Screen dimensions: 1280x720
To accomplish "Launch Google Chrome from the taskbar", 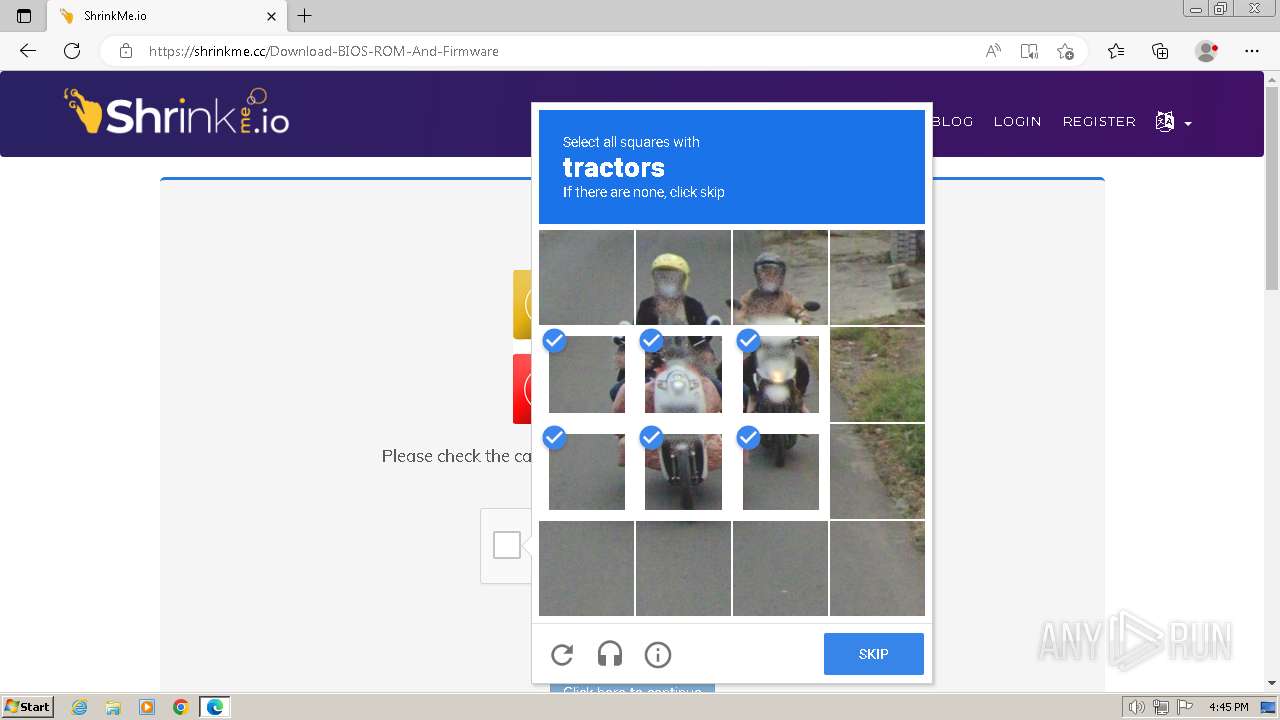I will pyautogui.click(x=181, y=707).
